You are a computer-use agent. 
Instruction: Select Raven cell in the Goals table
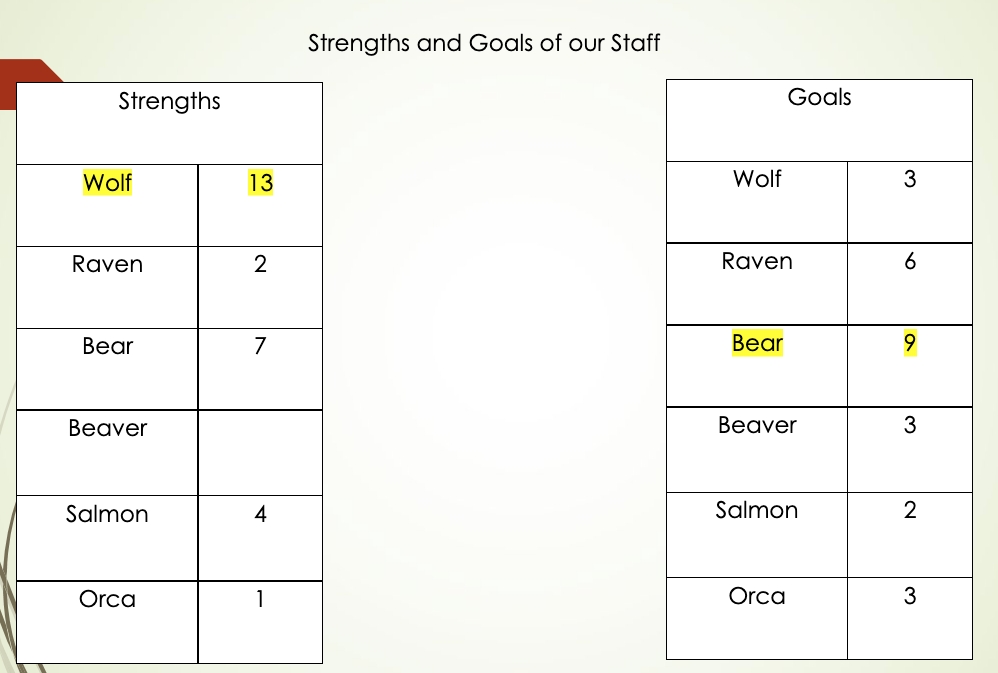pos(757,262)
